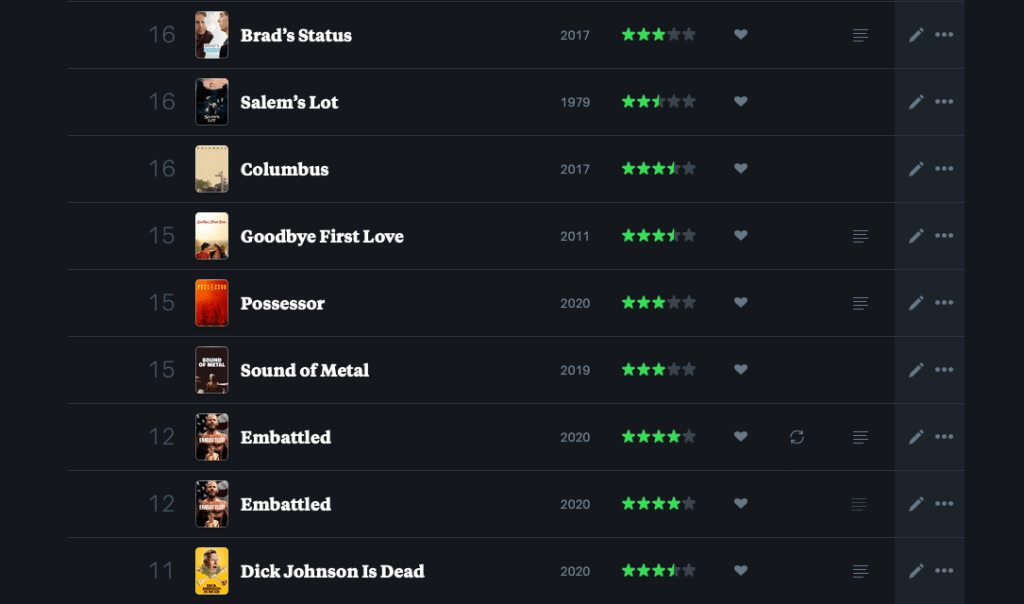Viewport: 1024px width, 604px height.
Task: Toggle the like heart for Sound of Metal
Action: pos(741,370)
